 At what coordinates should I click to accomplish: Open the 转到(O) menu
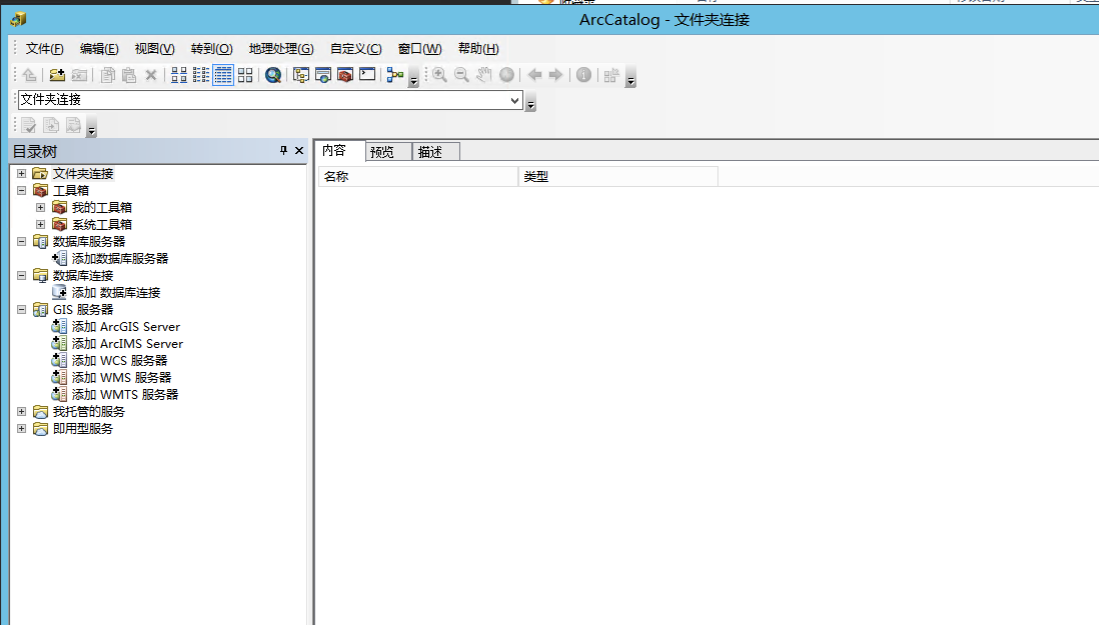pos(211,48)
